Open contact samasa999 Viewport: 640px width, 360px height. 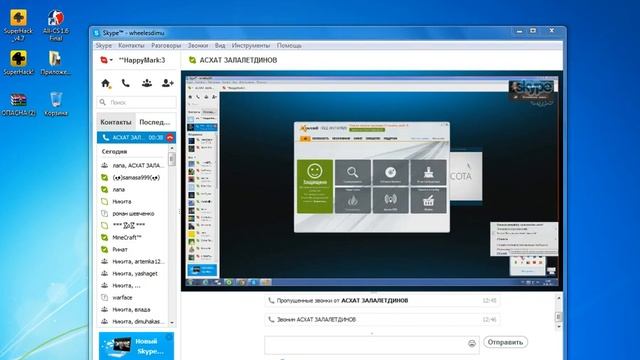point(132,178)
